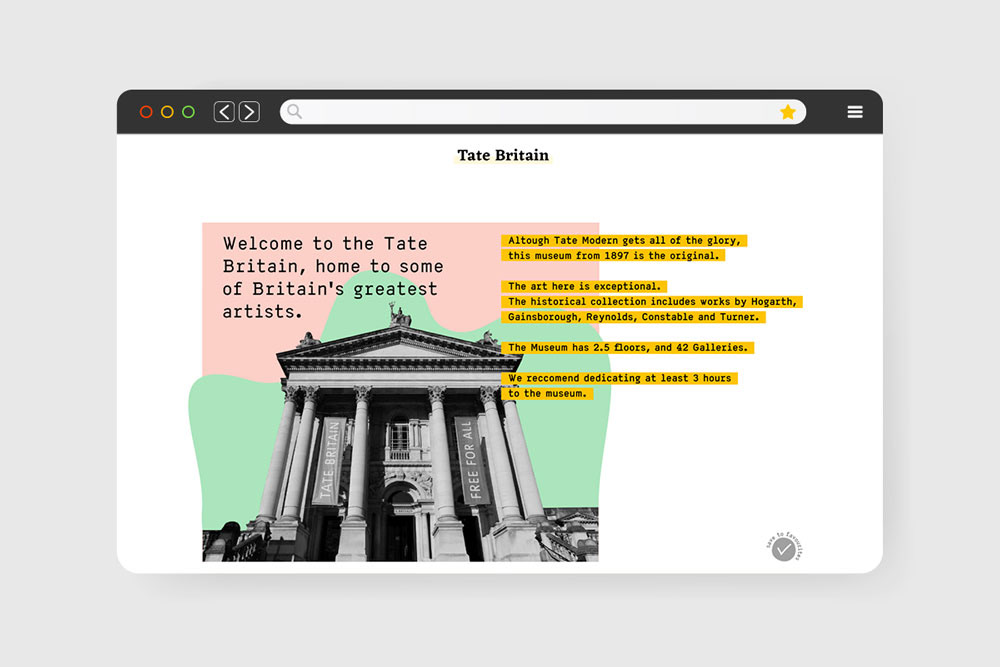Click 'We reccomend dedicating at least 3 hours'

(619, 378)
